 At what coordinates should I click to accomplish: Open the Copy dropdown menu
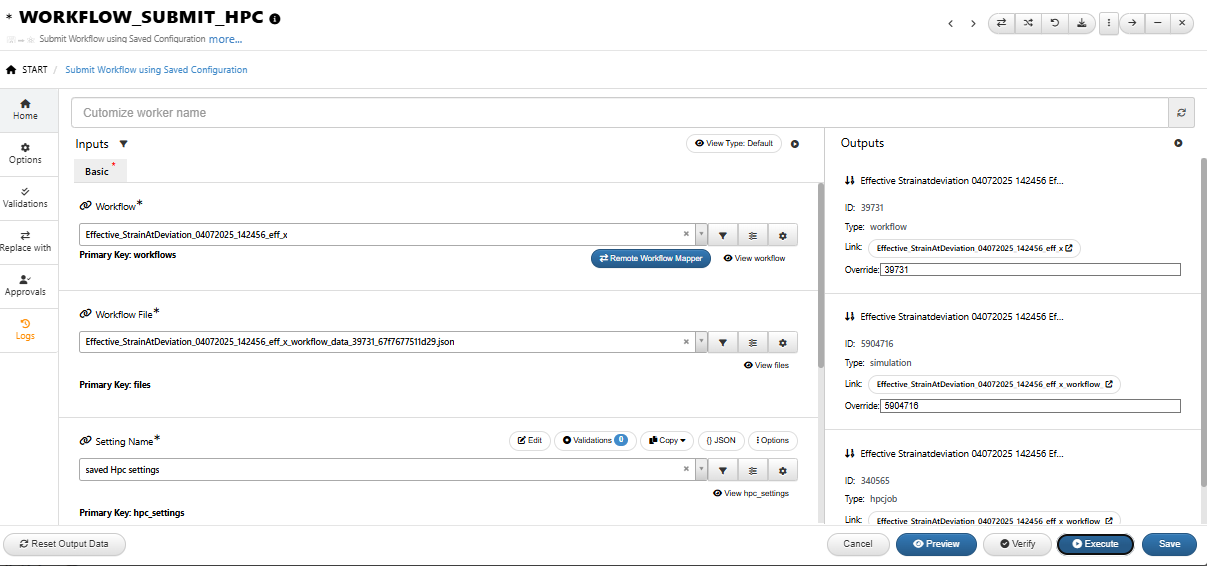(x=667, y=440)
